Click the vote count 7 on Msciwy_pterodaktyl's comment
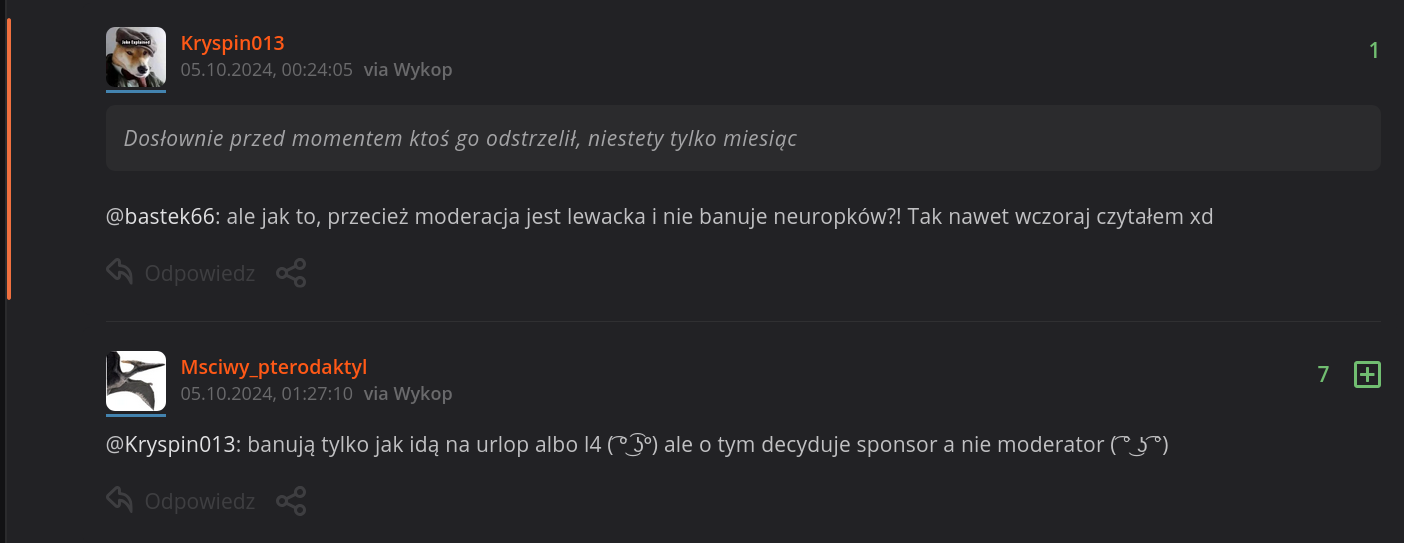The image size is (1404, 543). (x=1323, y=375)
